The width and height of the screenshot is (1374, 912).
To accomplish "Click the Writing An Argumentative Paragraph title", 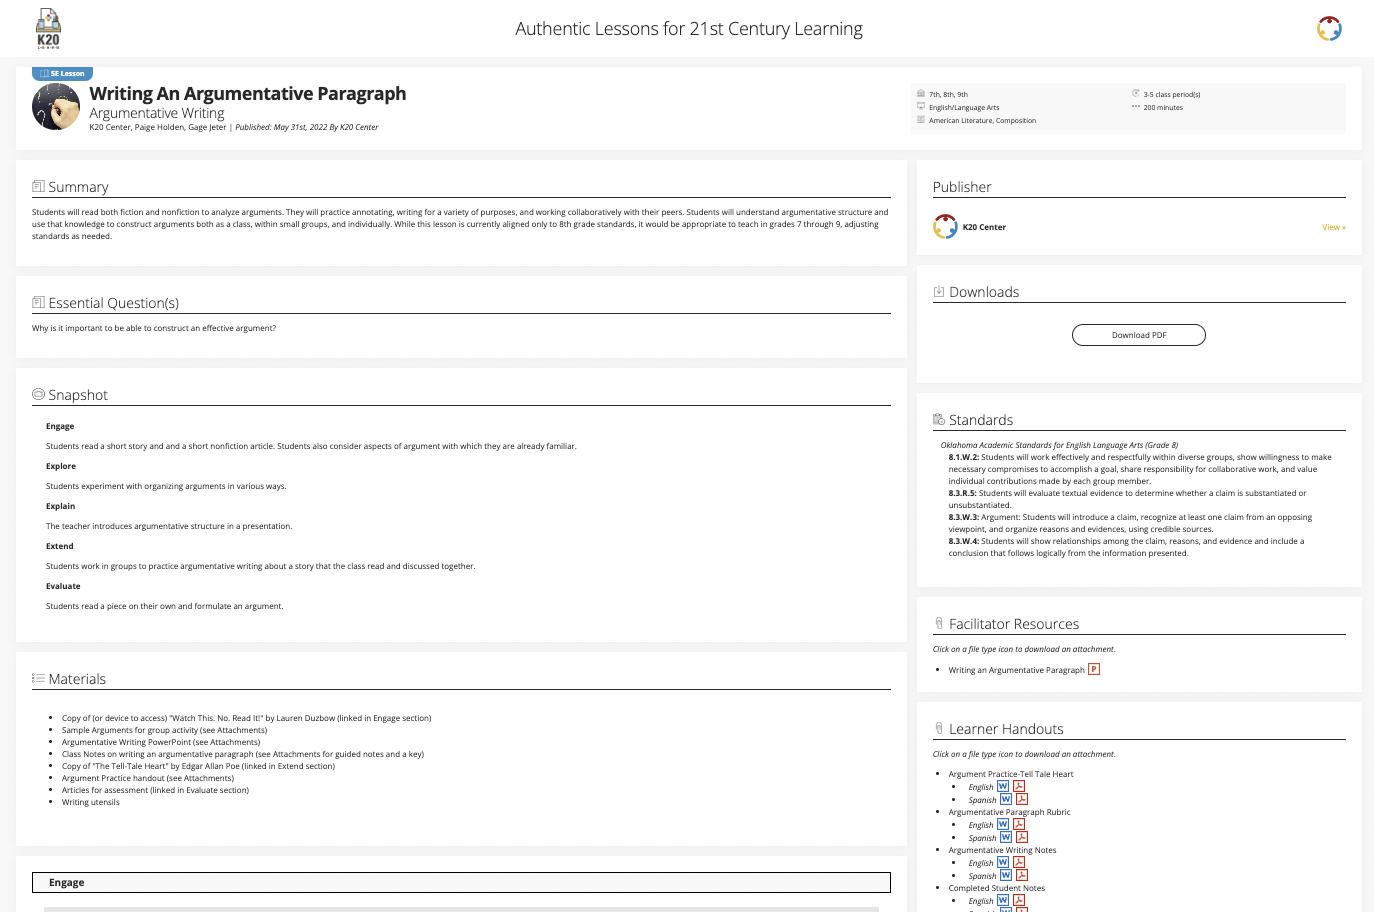I will [x=248, y=94].
